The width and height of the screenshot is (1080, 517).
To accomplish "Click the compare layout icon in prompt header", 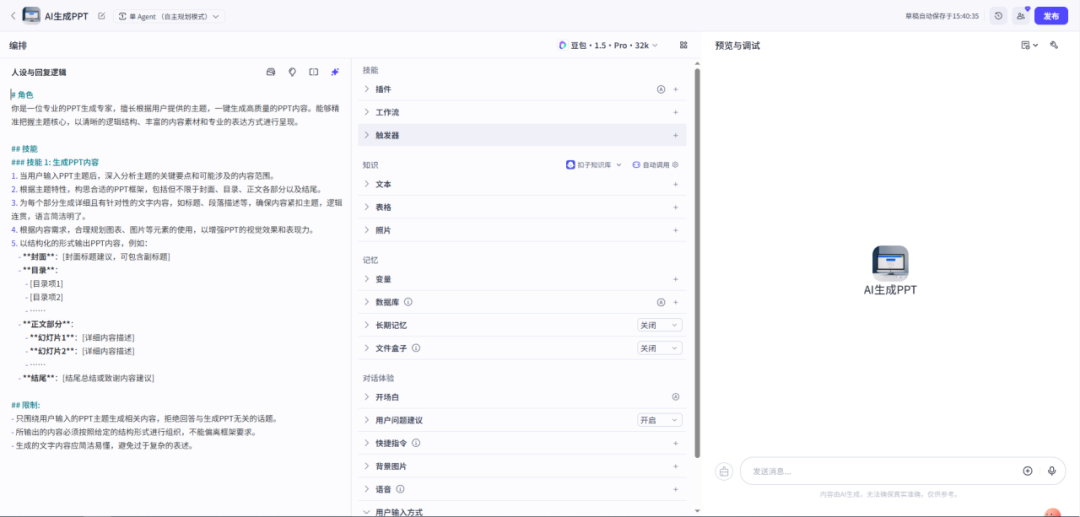I will pos(313,72).
